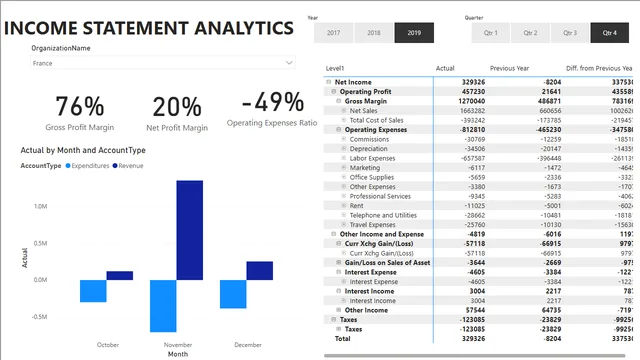Collapse the bold Interest Income group
Viewport: 640px width, 360px height.
(338, 291)
